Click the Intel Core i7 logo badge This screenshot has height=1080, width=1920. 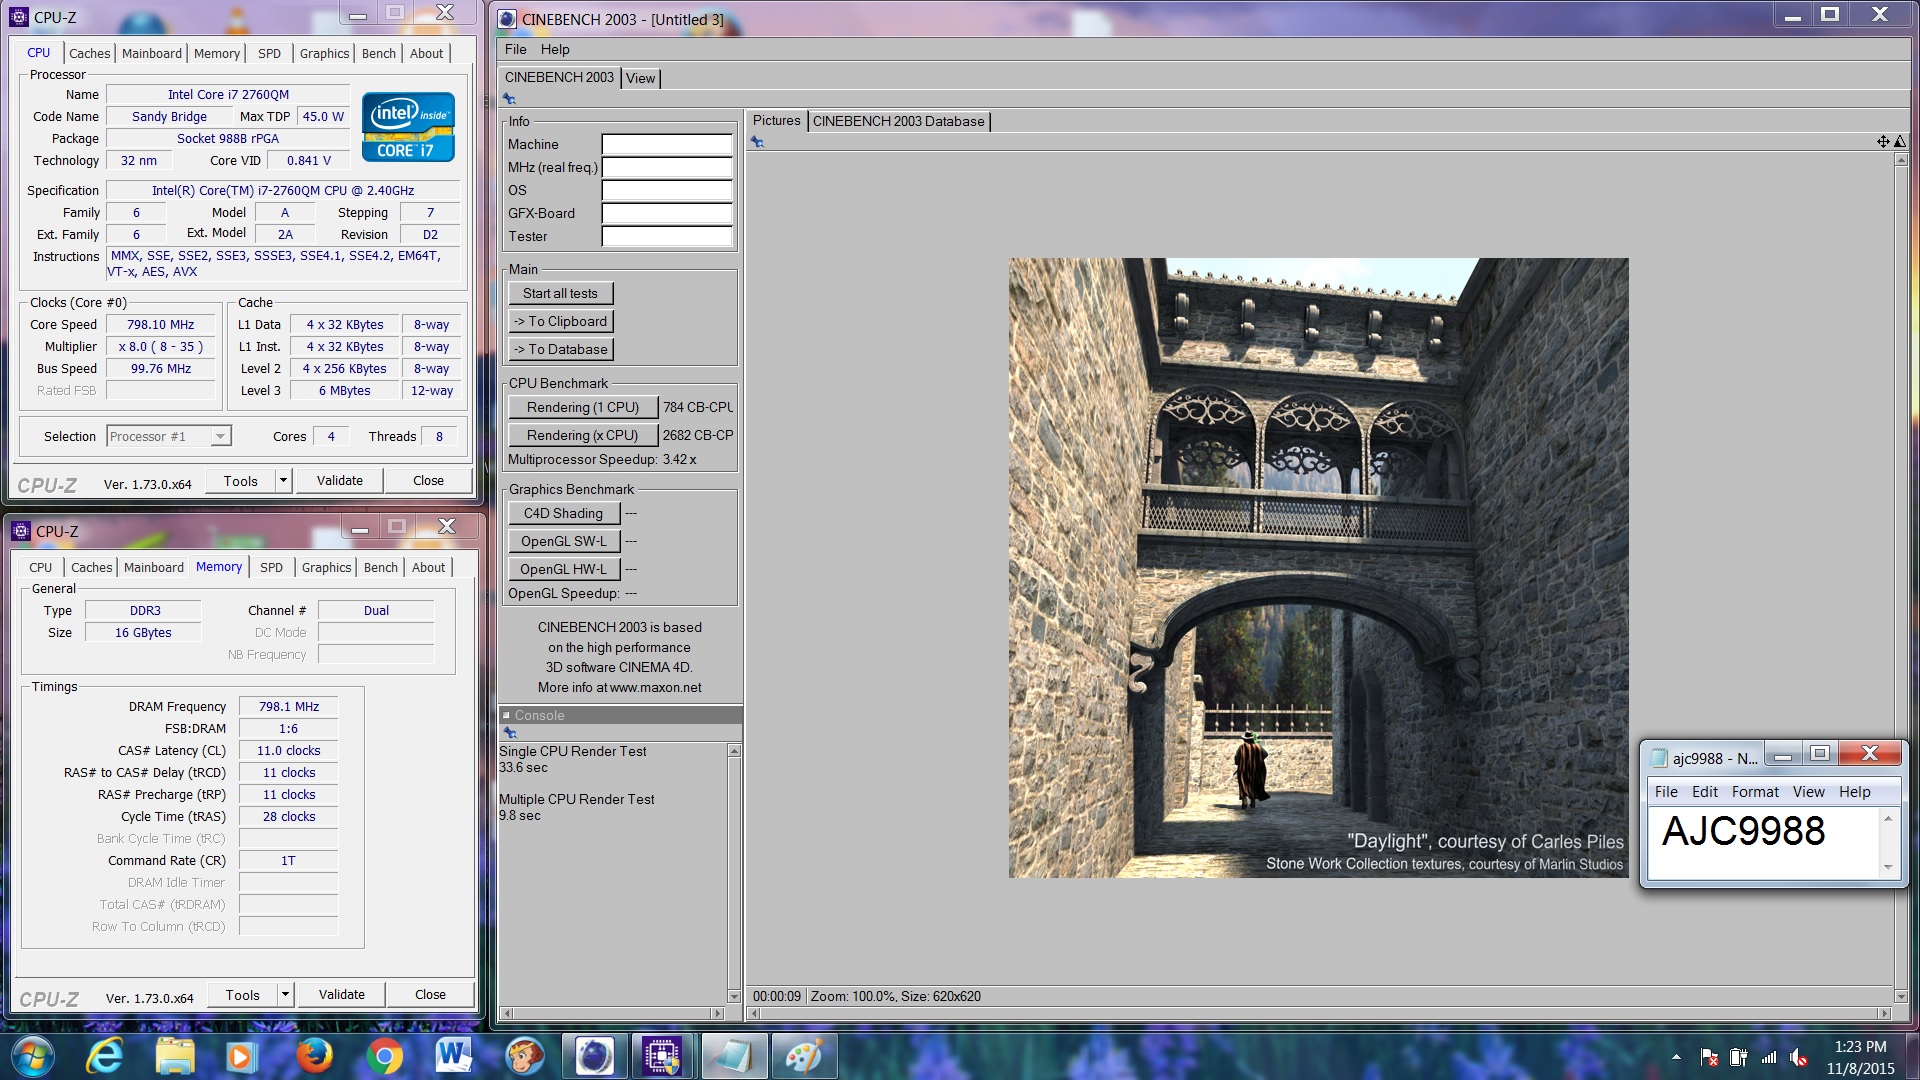[x=408, y=127]
